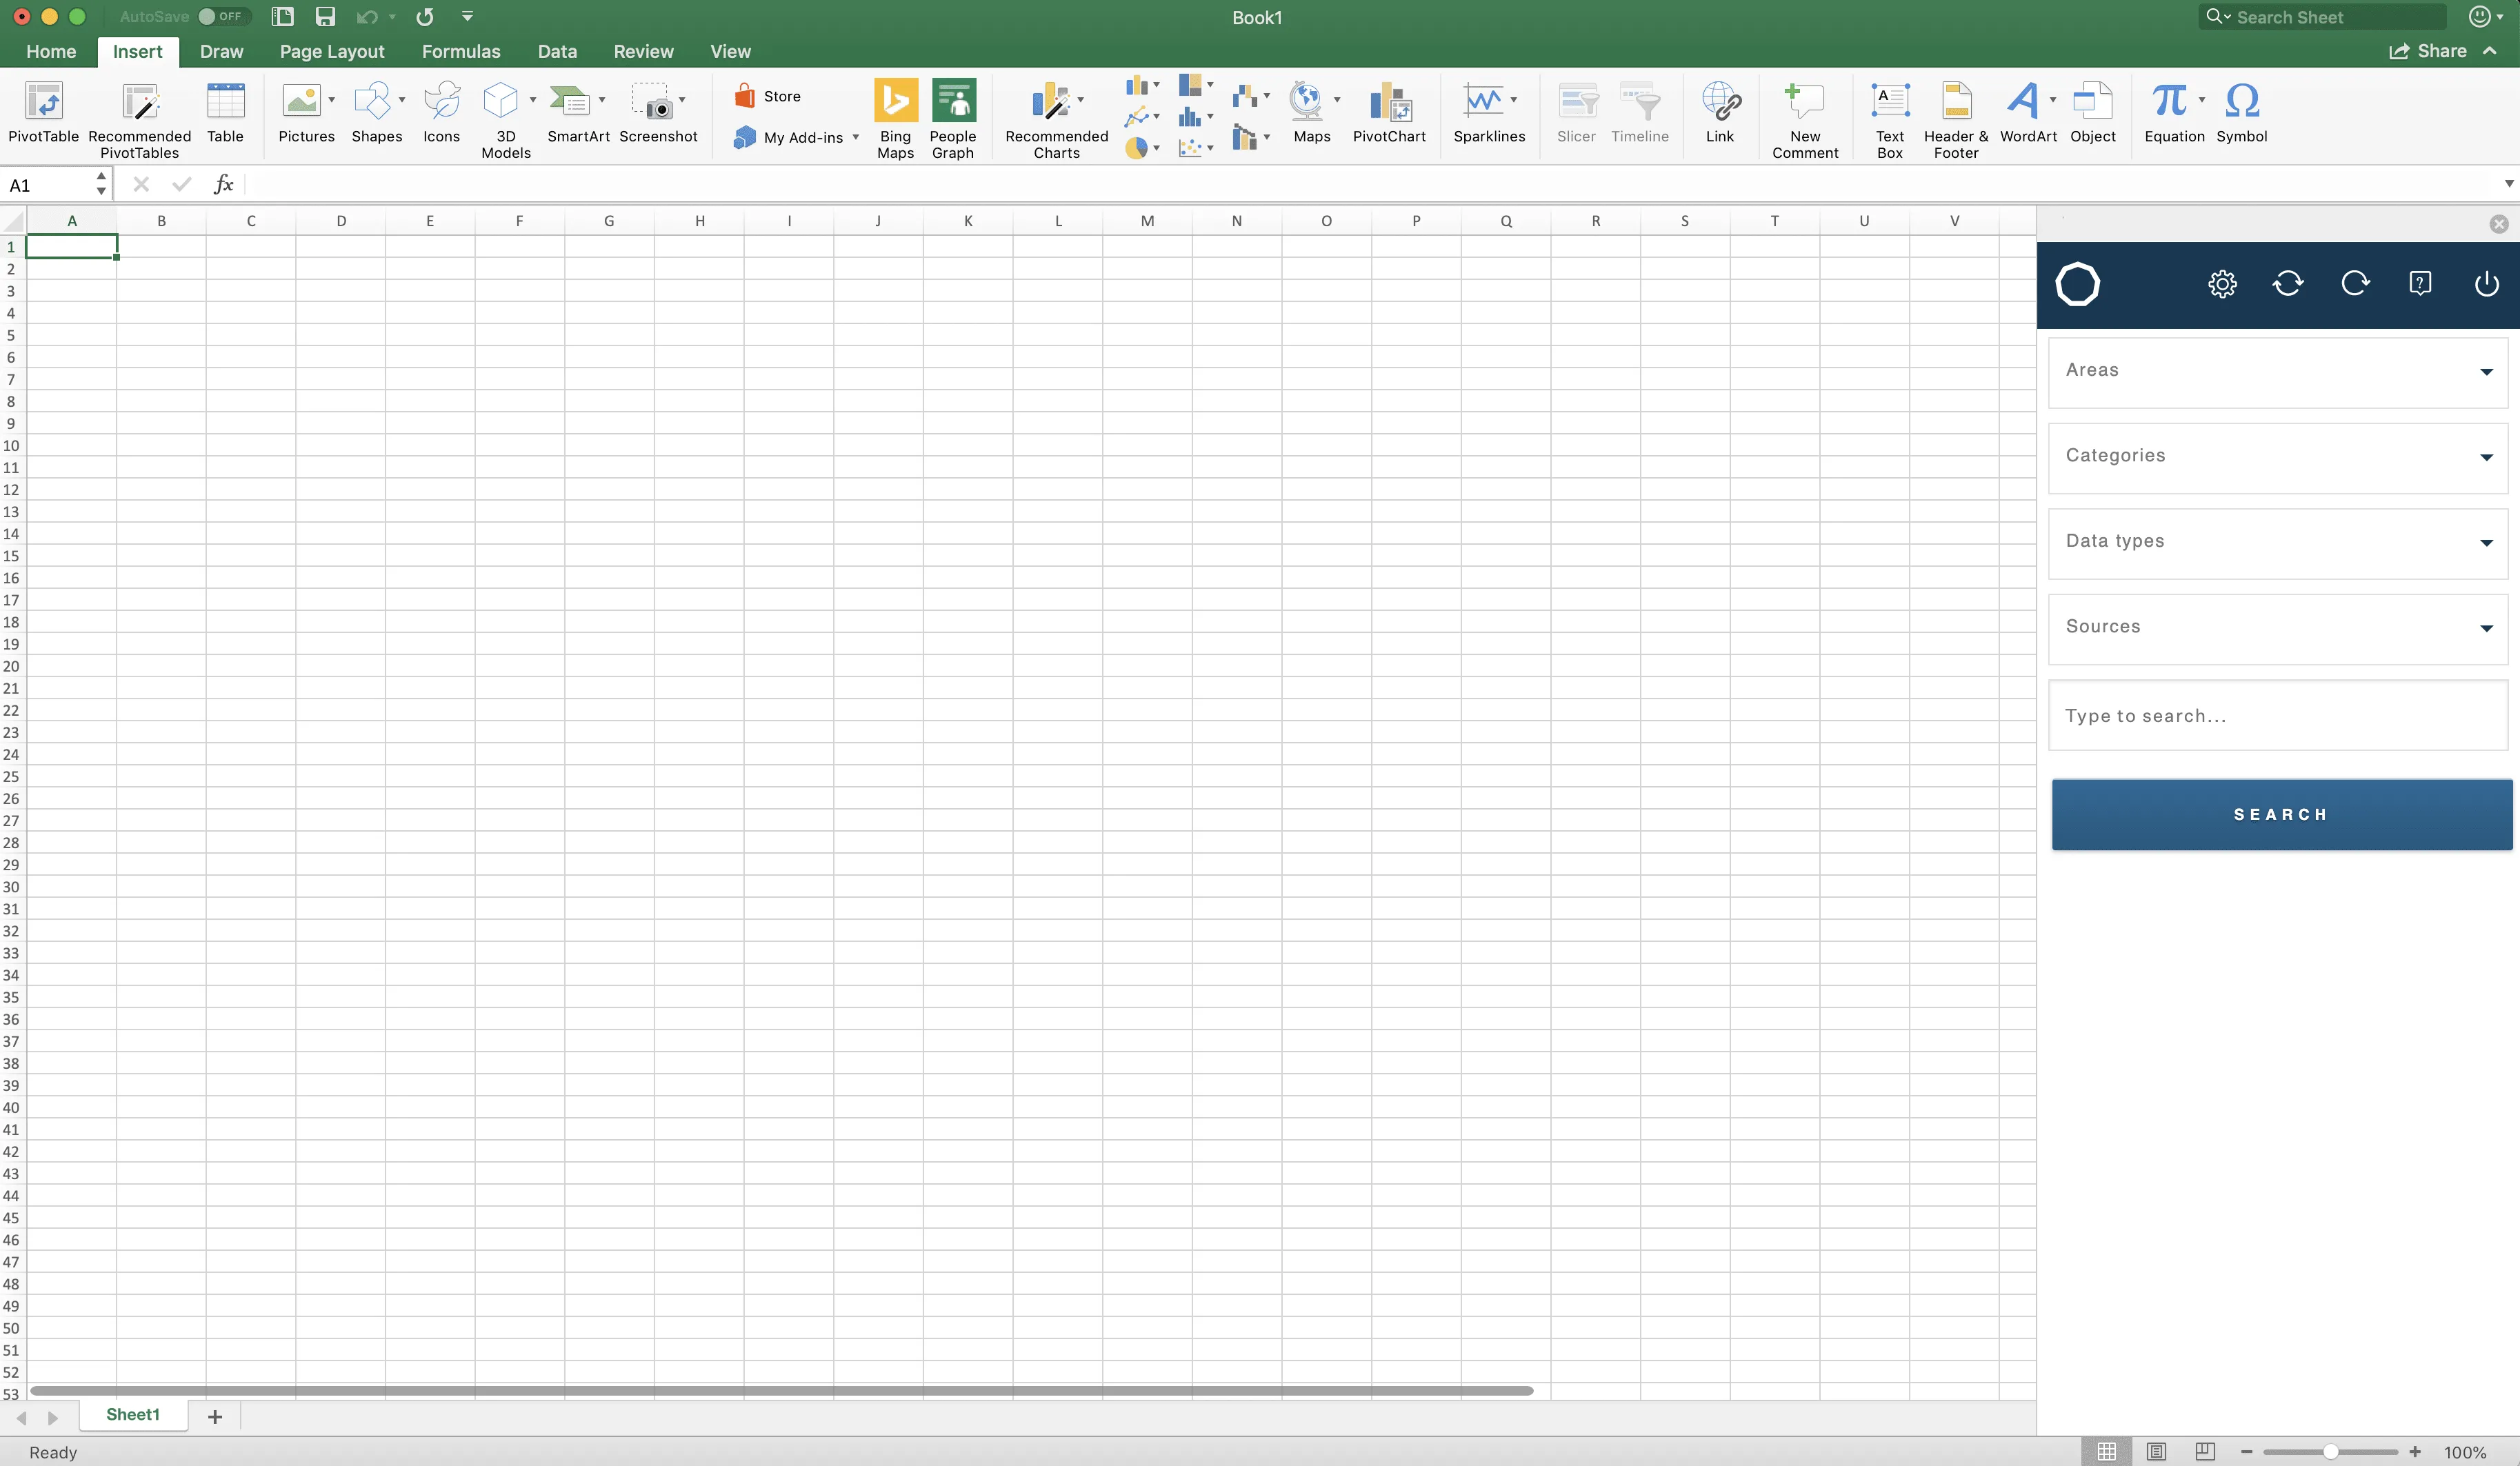Switch to the Home tab
Screen dimensions: 2520x1466
[50, 51]
